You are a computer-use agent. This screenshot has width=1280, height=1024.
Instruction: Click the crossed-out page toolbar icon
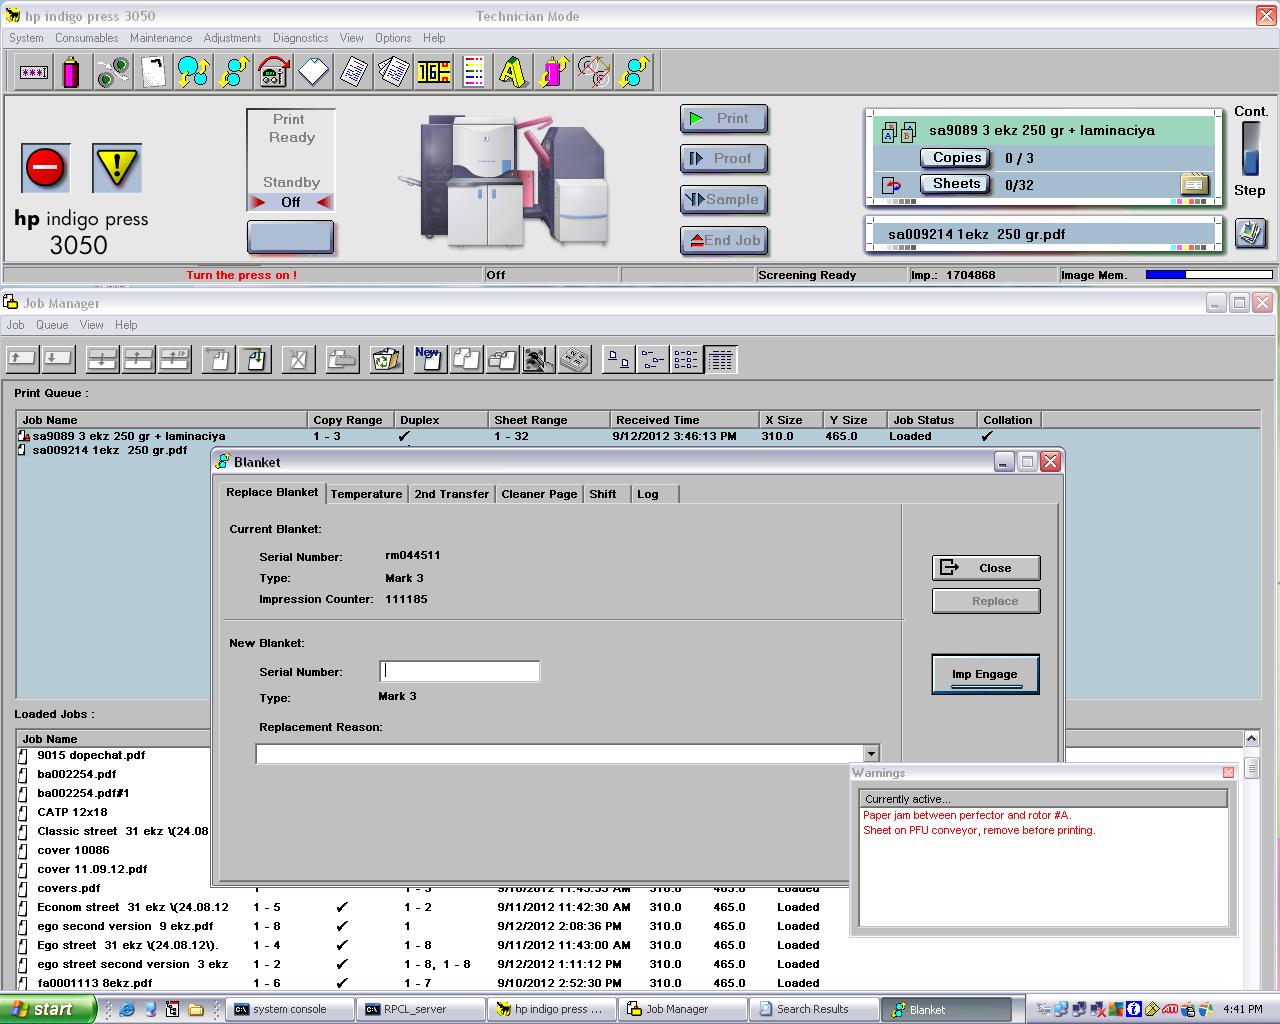click(x=297, y=359)
